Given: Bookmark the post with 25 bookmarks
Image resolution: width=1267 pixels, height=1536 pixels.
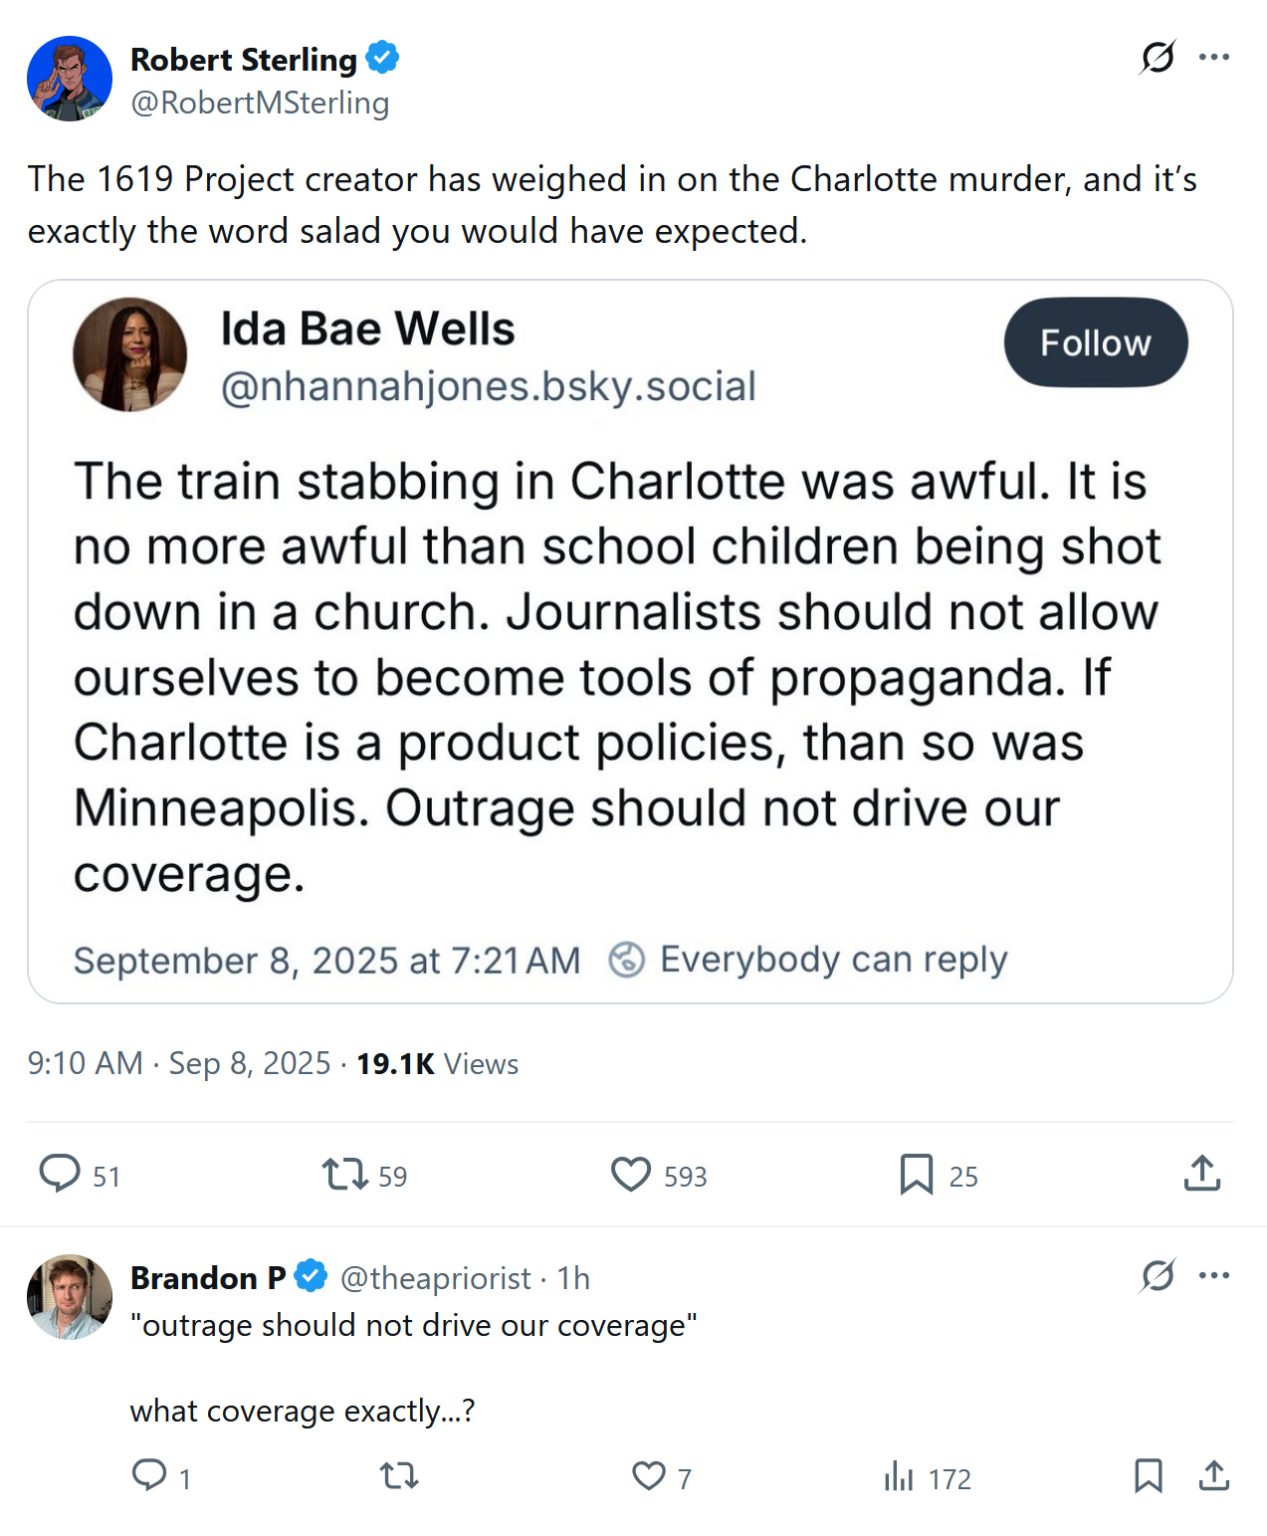Looking at the screenshot, I should (916, 1174).
